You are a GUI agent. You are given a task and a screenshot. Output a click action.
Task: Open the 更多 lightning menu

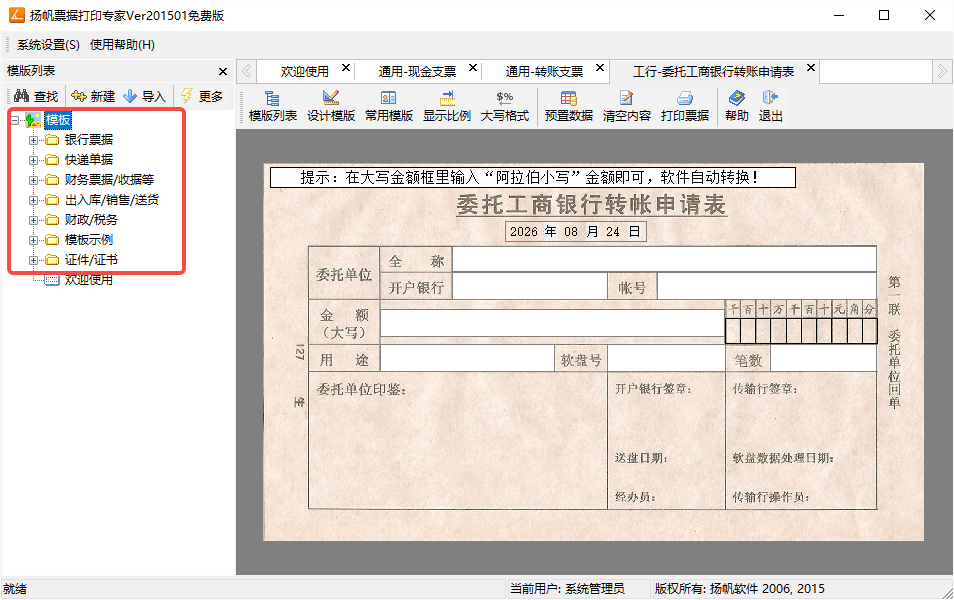[x=202, y=96]
